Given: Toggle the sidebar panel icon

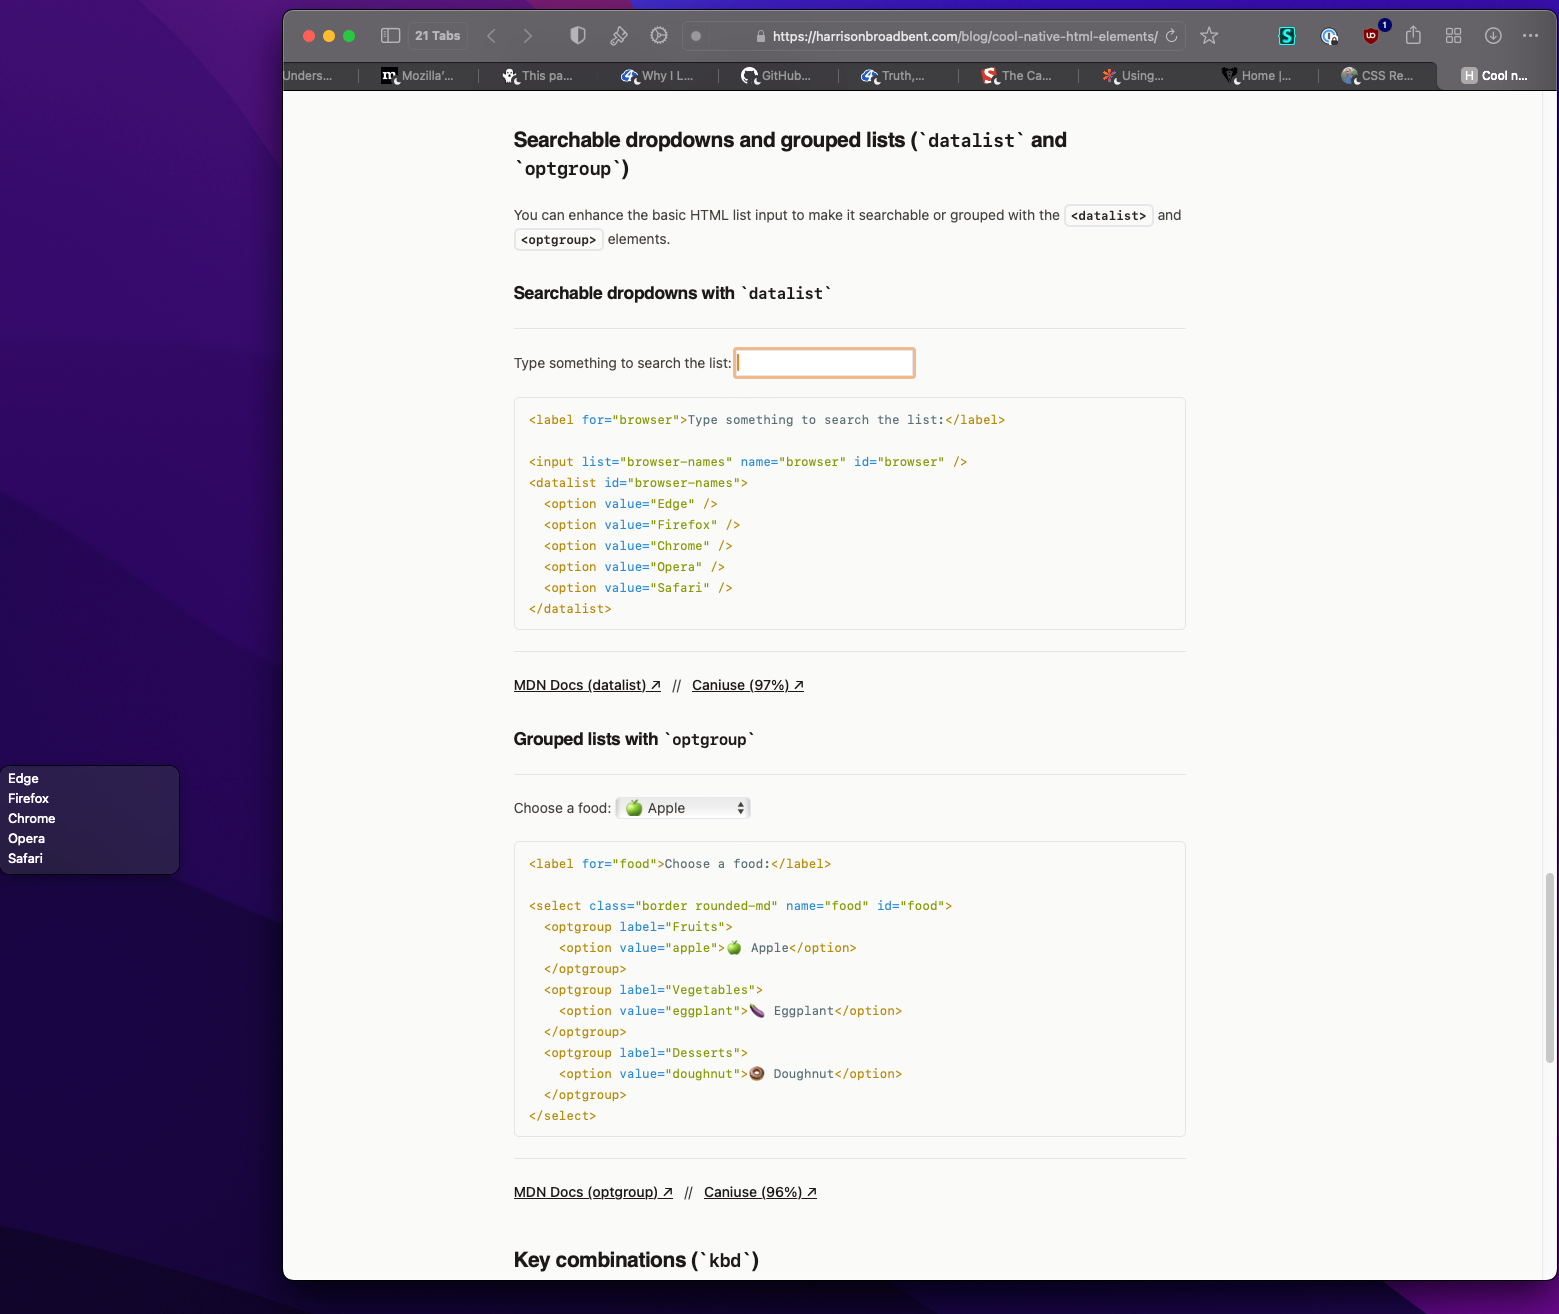Looking at the screenshot, I should 390,36.
